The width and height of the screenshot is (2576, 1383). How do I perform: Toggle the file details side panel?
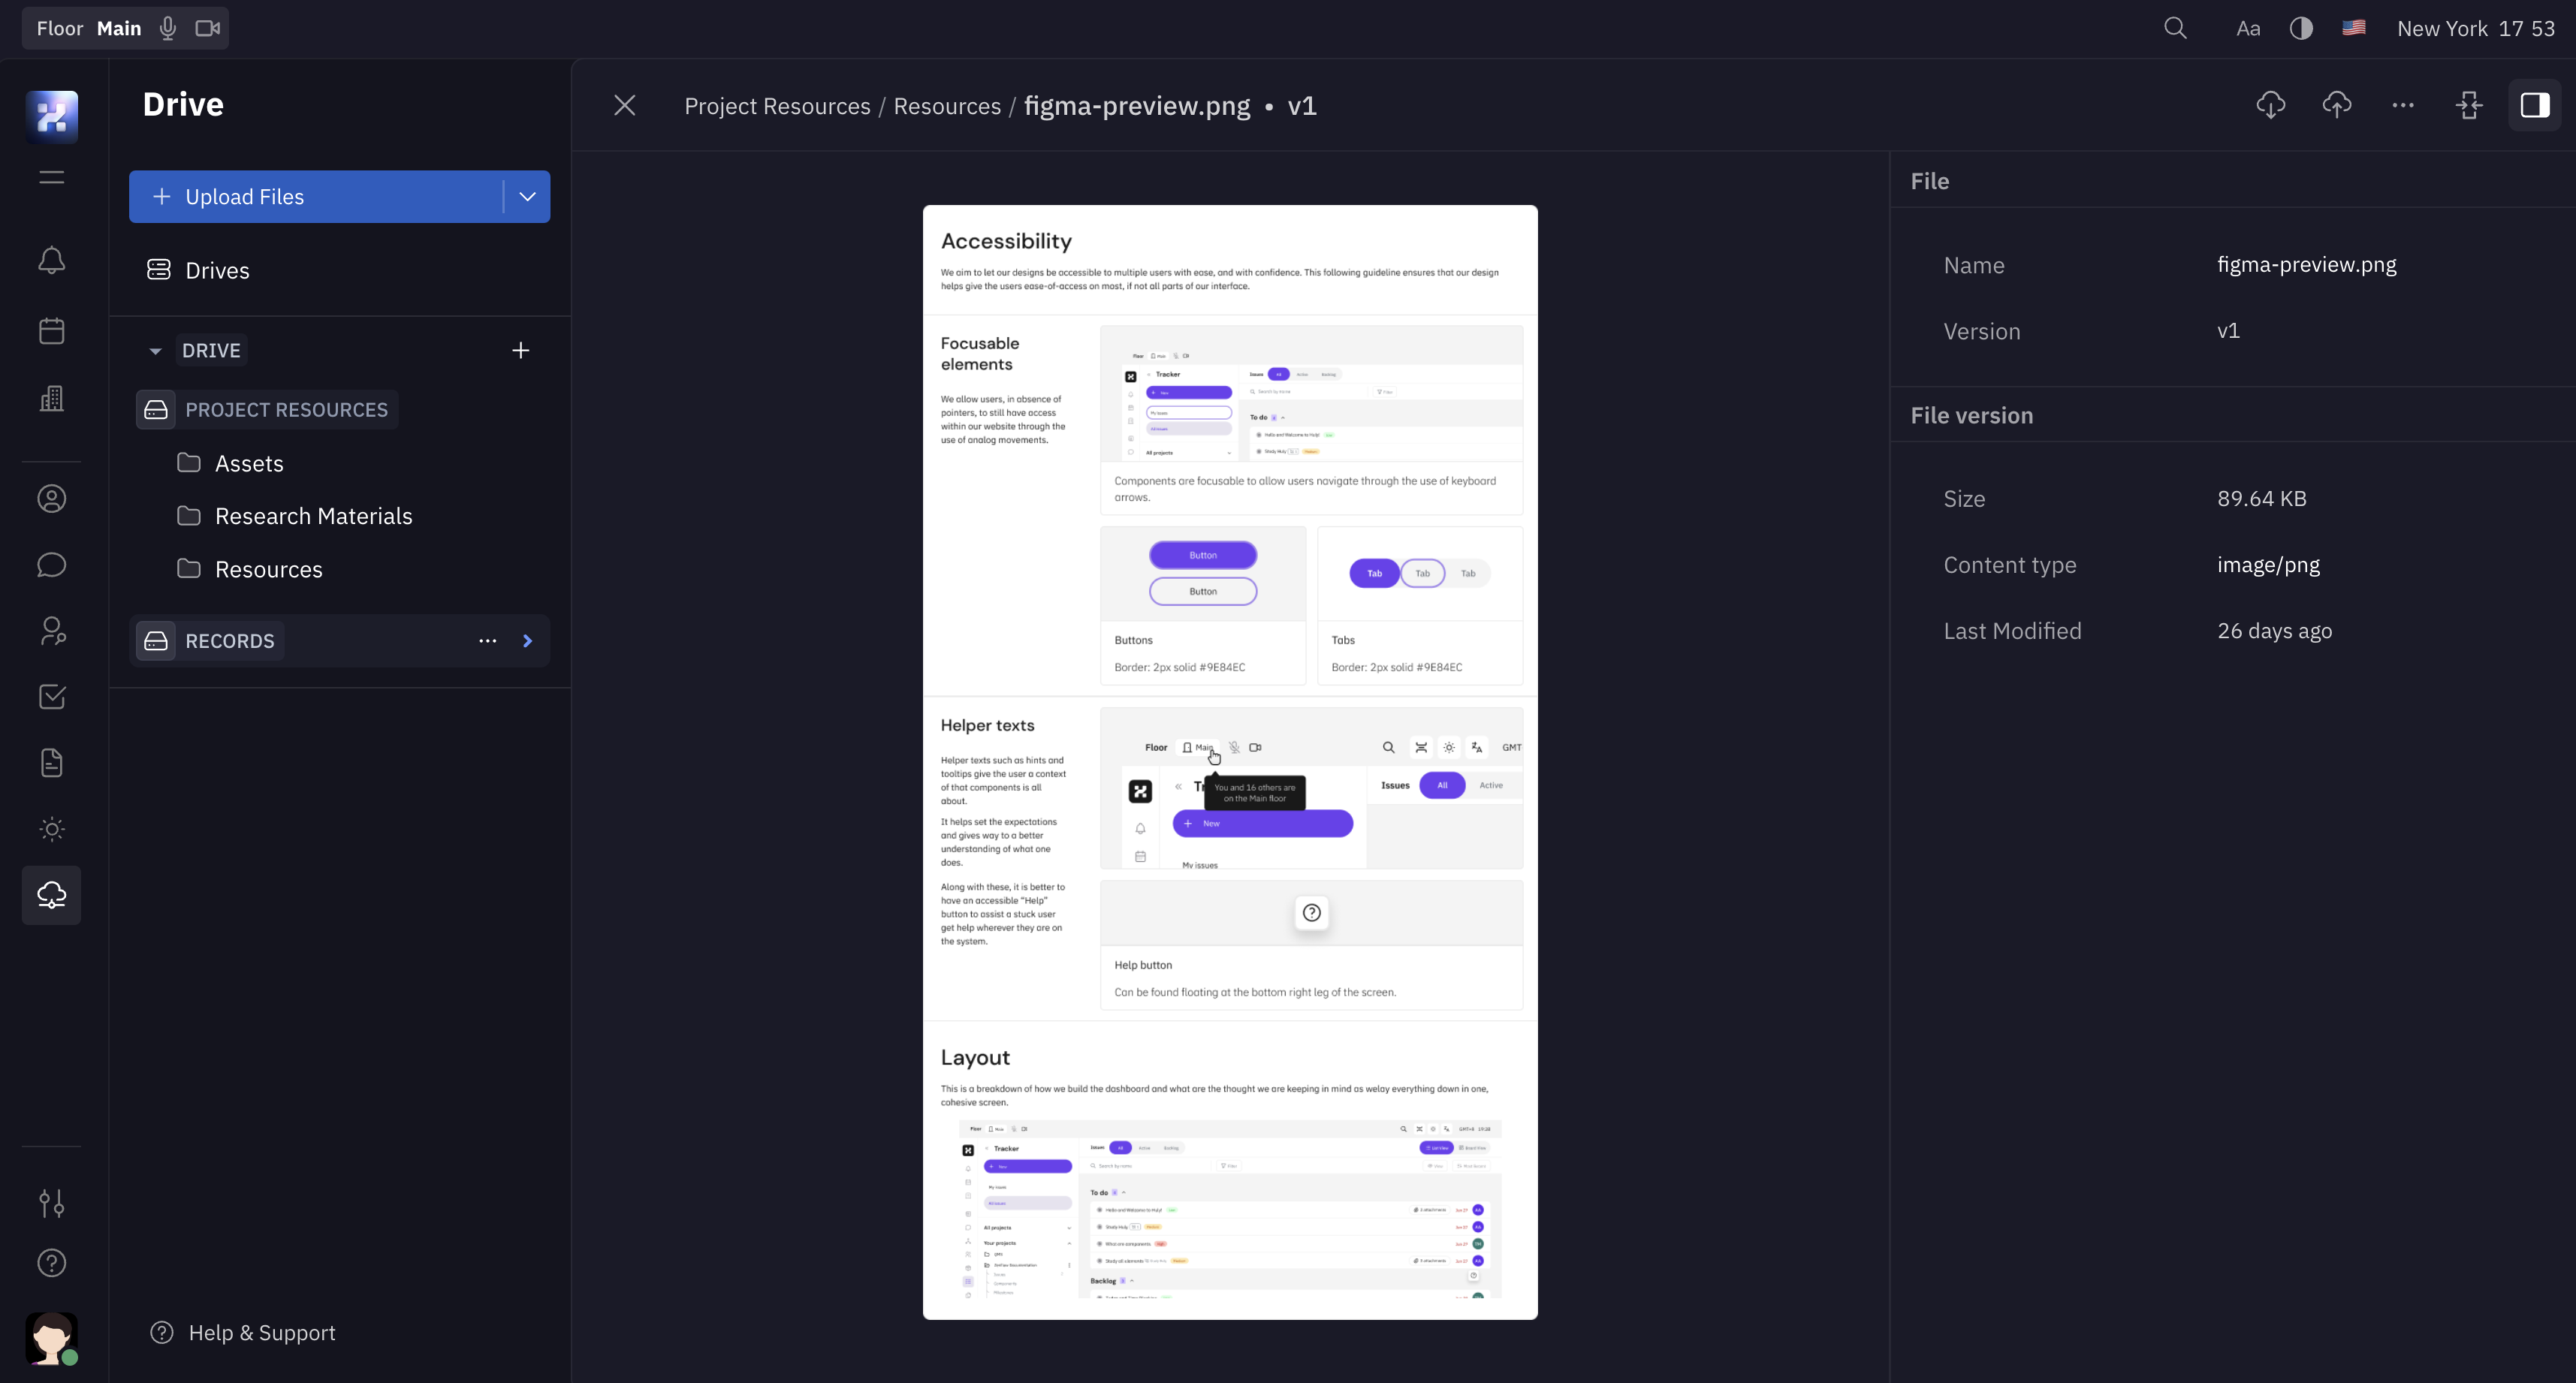click(x=2534, y=105)
